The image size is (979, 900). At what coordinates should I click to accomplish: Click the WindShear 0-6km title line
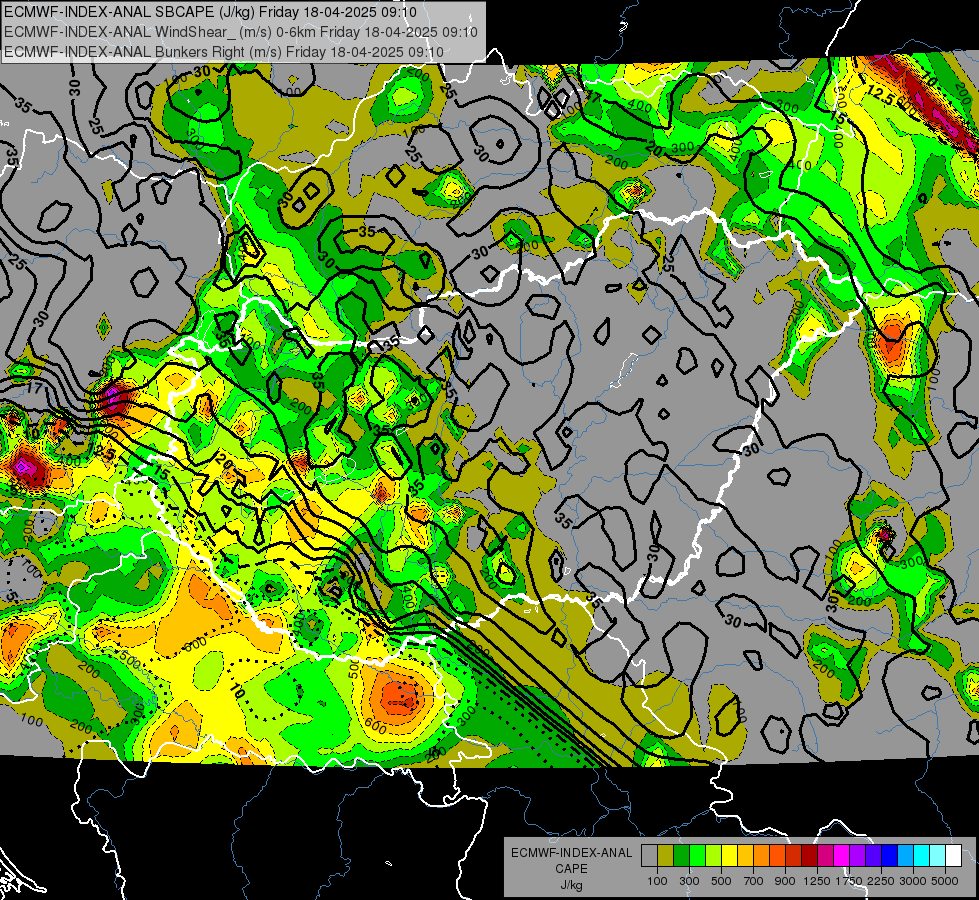241,32
